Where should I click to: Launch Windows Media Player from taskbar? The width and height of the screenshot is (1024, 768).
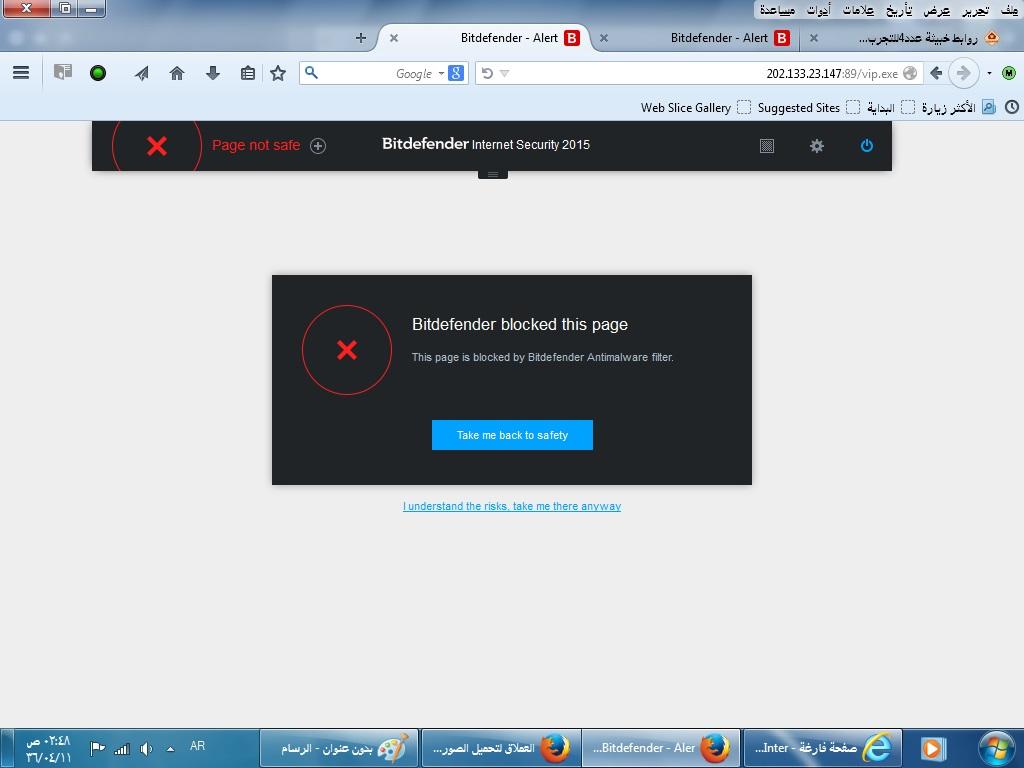(x=933, y=748)
